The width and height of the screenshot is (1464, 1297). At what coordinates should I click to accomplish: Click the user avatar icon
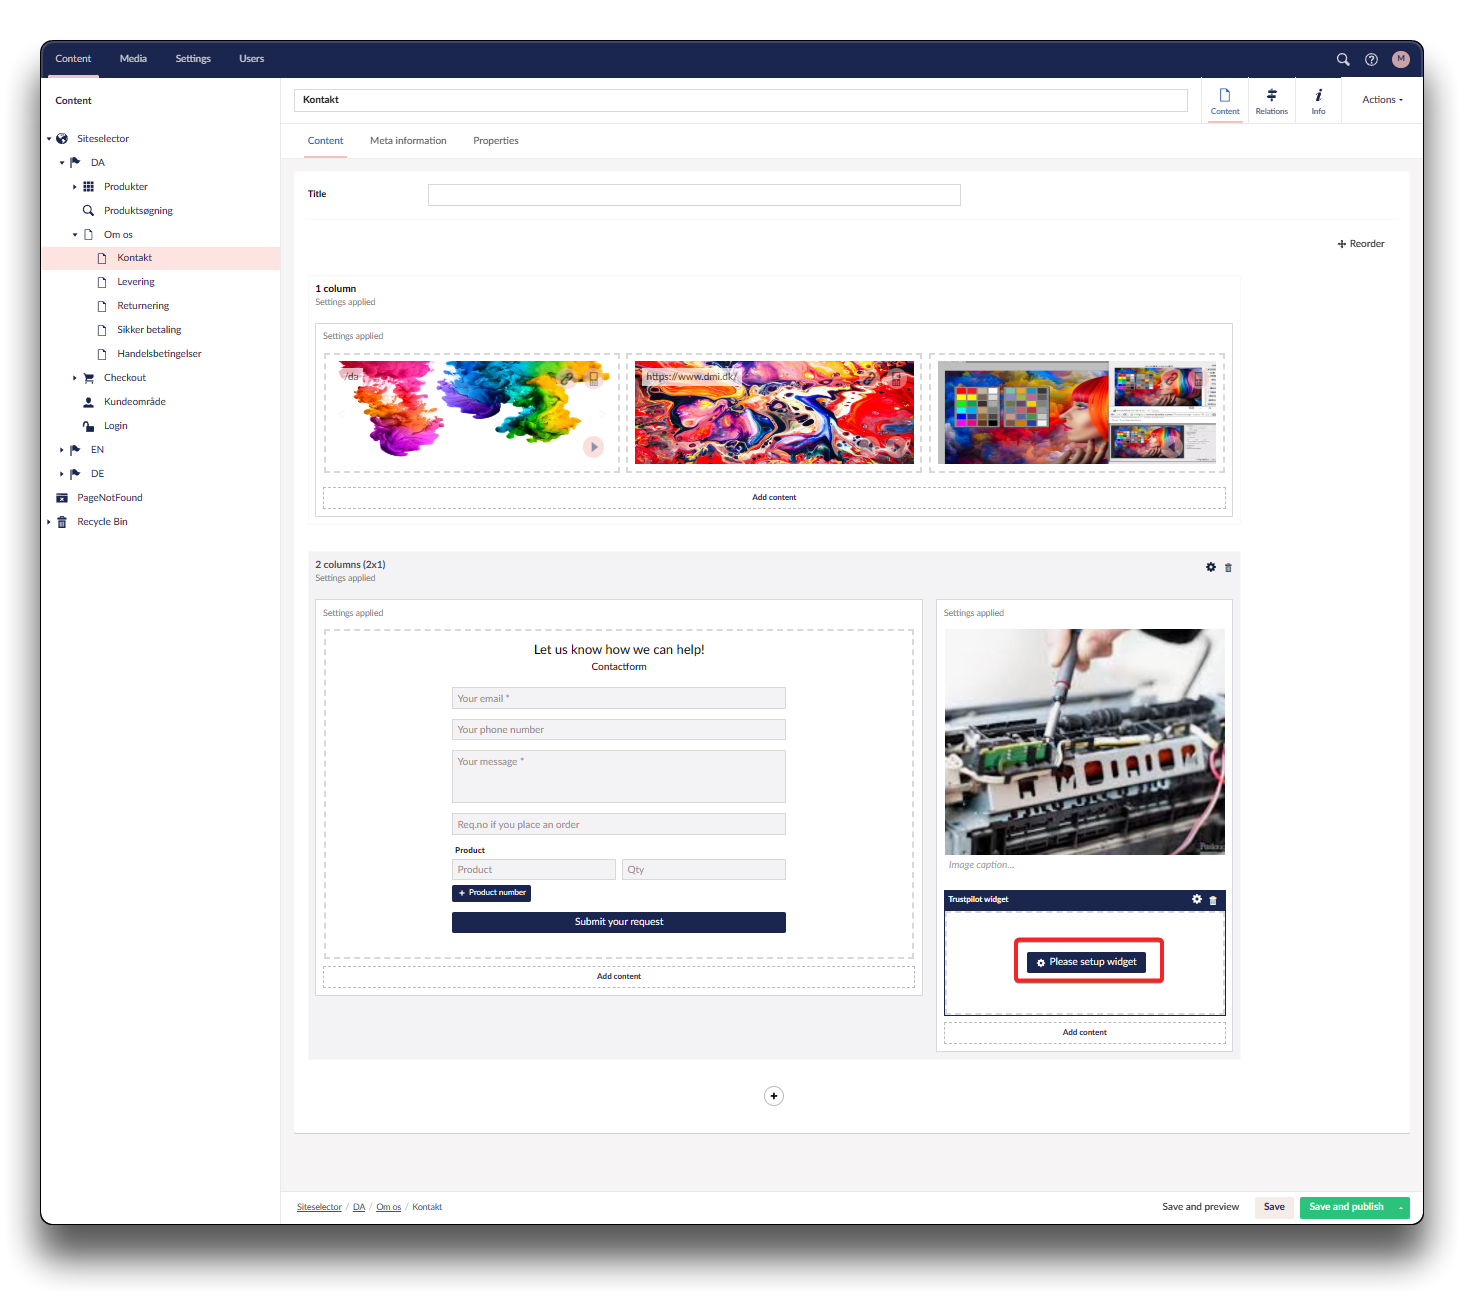pyautogui.click(x=1400, y=59)
